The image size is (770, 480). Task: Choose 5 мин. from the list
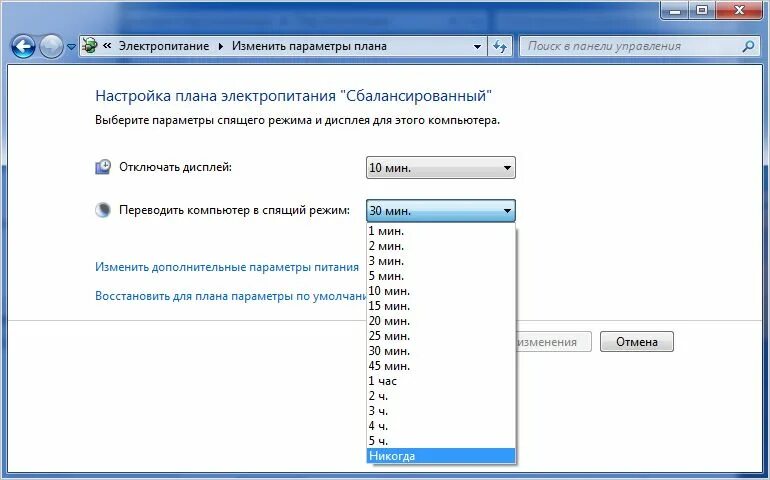441,276
